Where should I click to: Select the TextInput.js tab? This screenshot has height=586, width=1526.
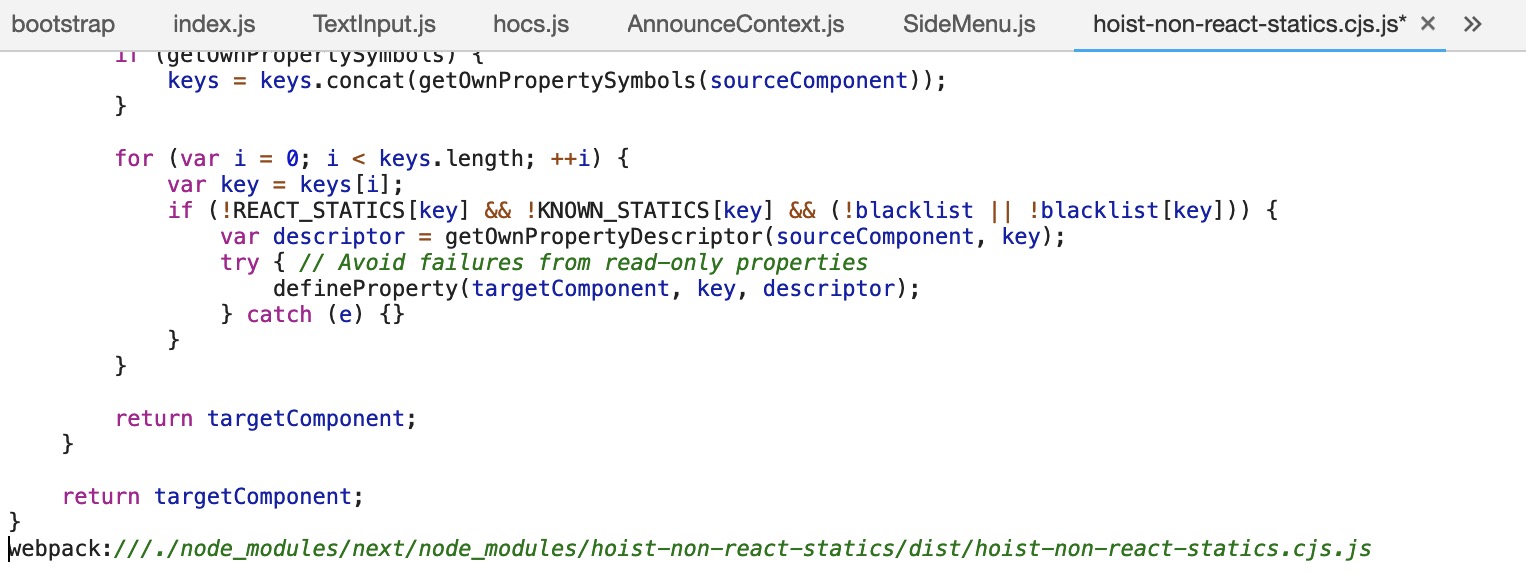(x=374, y=24)
